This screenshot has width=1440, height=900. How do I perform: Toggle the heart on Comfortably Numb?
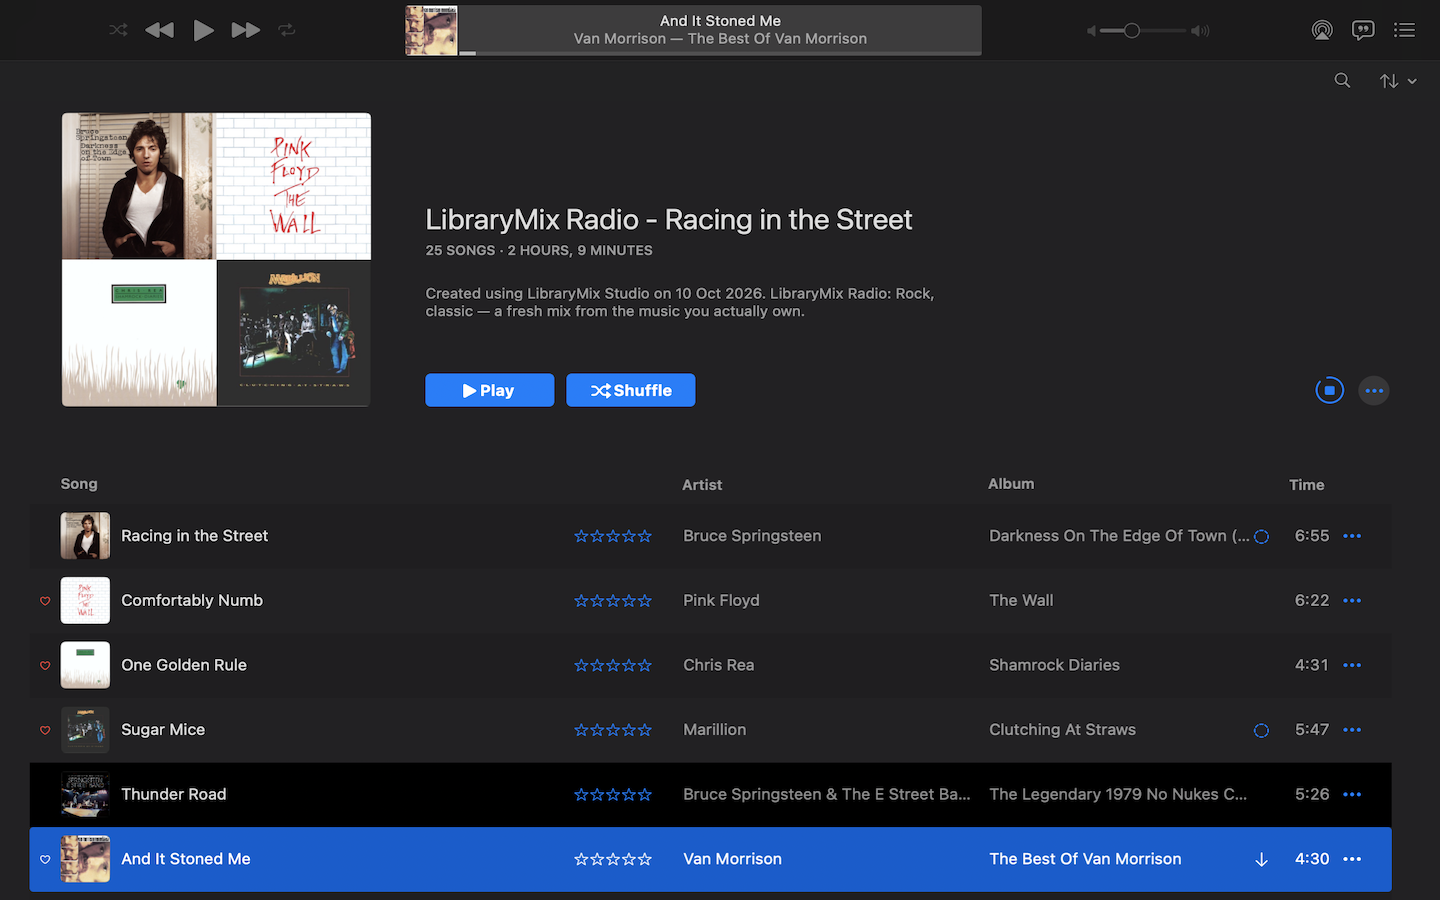point(45,601)
